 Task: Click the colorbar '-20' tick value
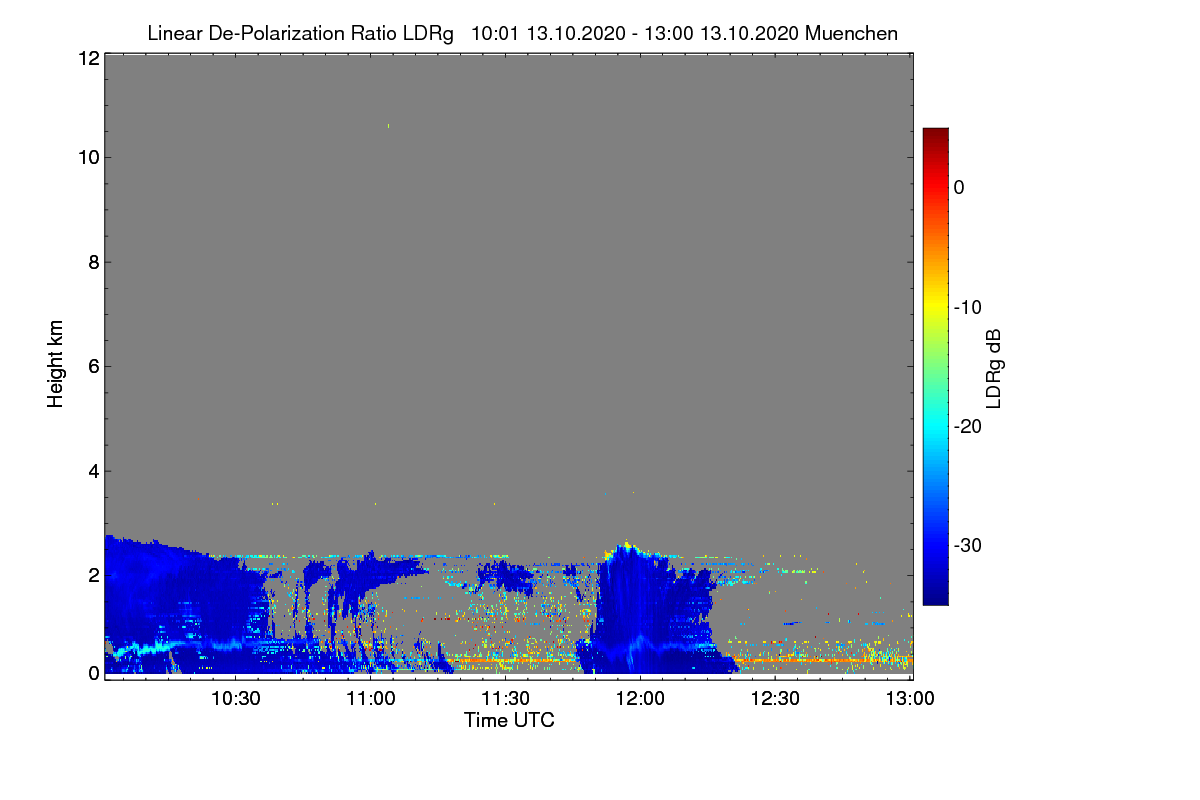[967, 427]
